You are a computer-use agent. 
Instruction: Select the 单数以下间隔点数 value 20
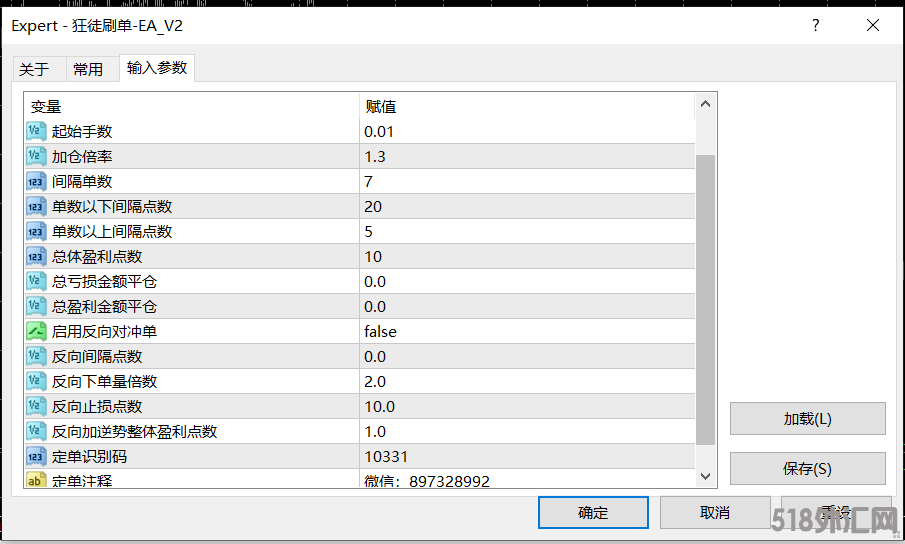[x=373, y=207]
